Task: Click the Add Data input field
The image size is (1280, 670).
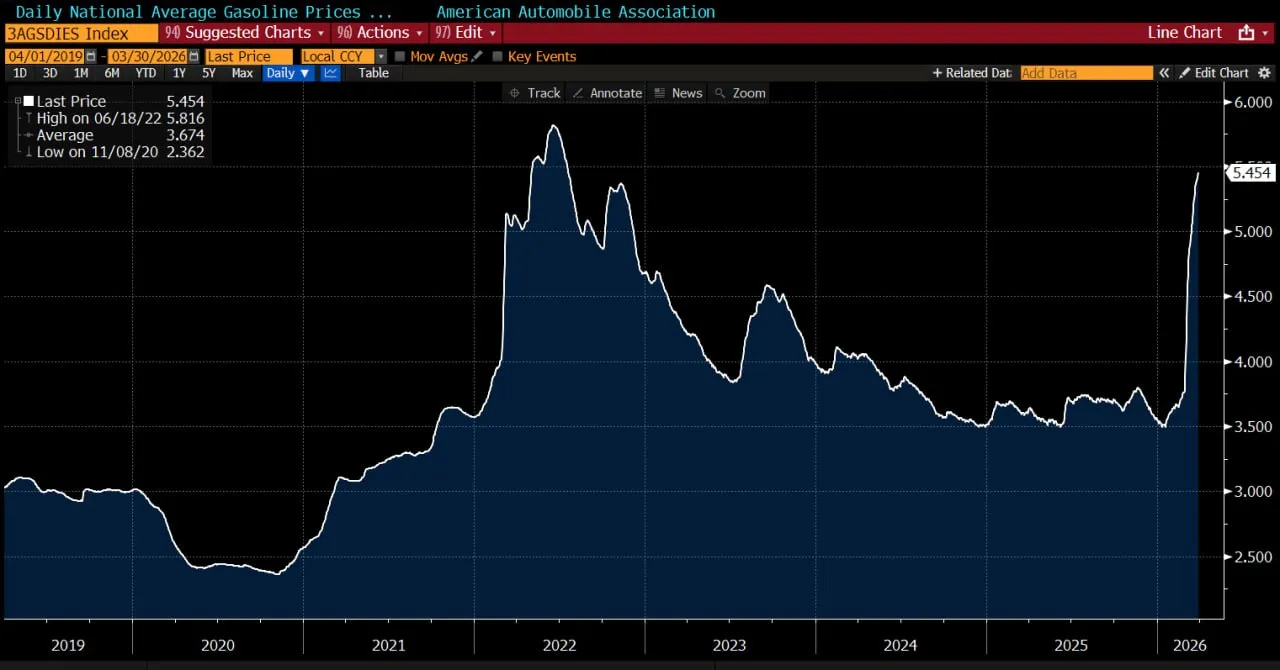Action: (1085, 73)
